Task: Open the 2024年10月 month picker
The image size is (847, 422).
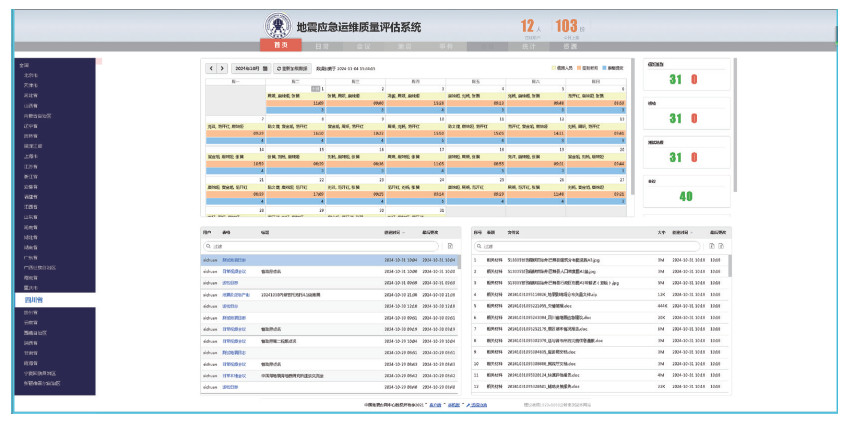Action: [x=250, y=69]
